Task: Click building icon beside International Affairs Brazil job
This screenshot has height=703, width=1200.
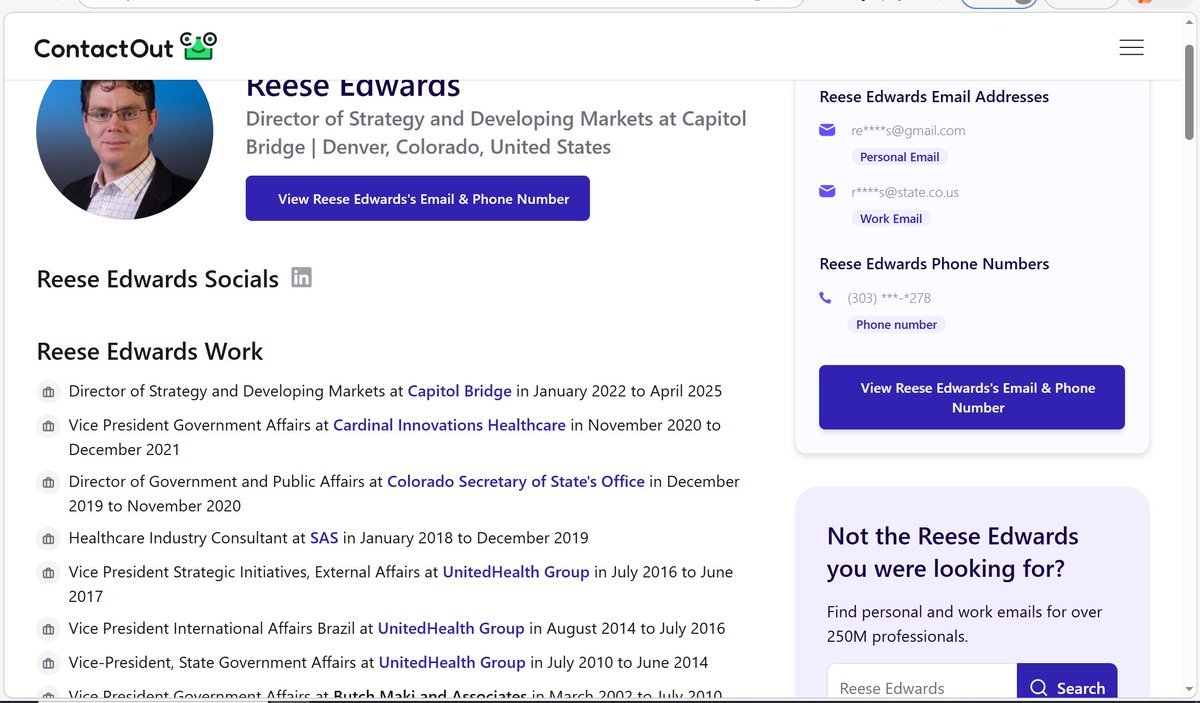Action: click(x=47, y=630)
